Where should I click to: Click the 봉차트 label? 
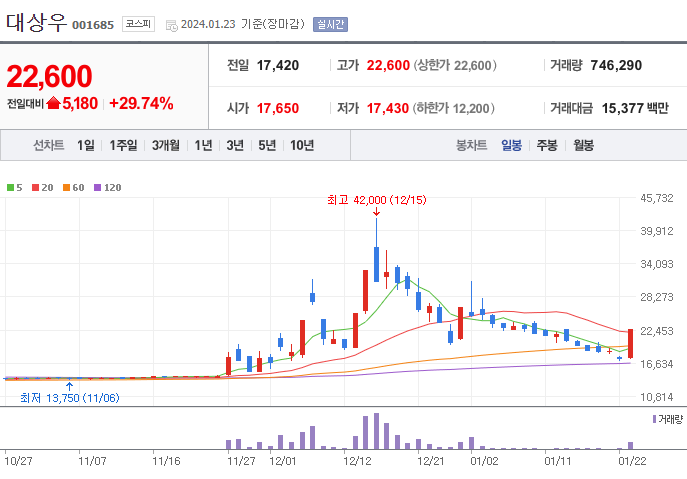coord(471,145)
